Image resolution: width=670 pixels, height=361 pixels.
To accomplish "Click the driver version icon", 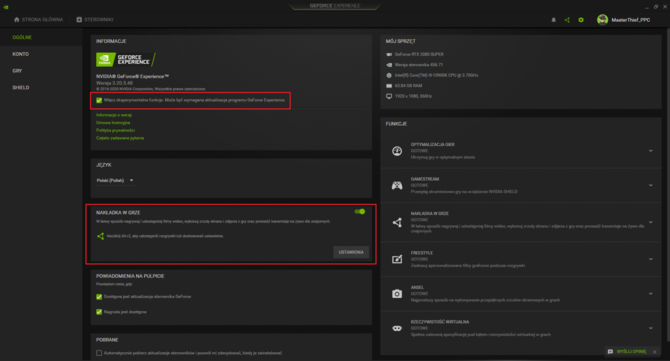I will tap(389, 65).
